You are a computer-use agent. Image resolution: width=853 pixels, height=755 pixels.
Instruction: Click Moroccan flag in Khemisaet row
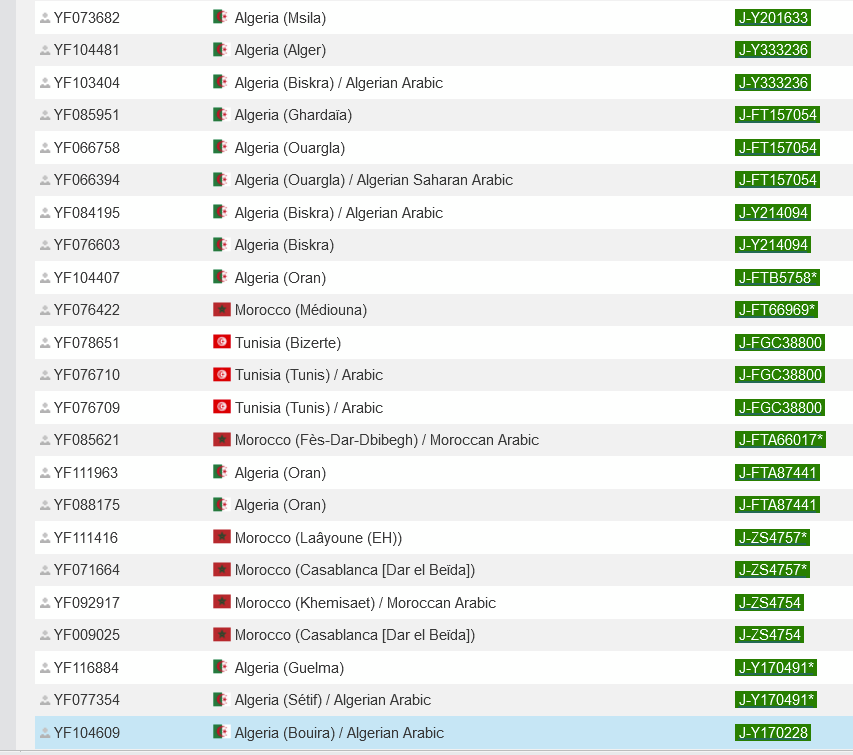[x=221, y=602]
